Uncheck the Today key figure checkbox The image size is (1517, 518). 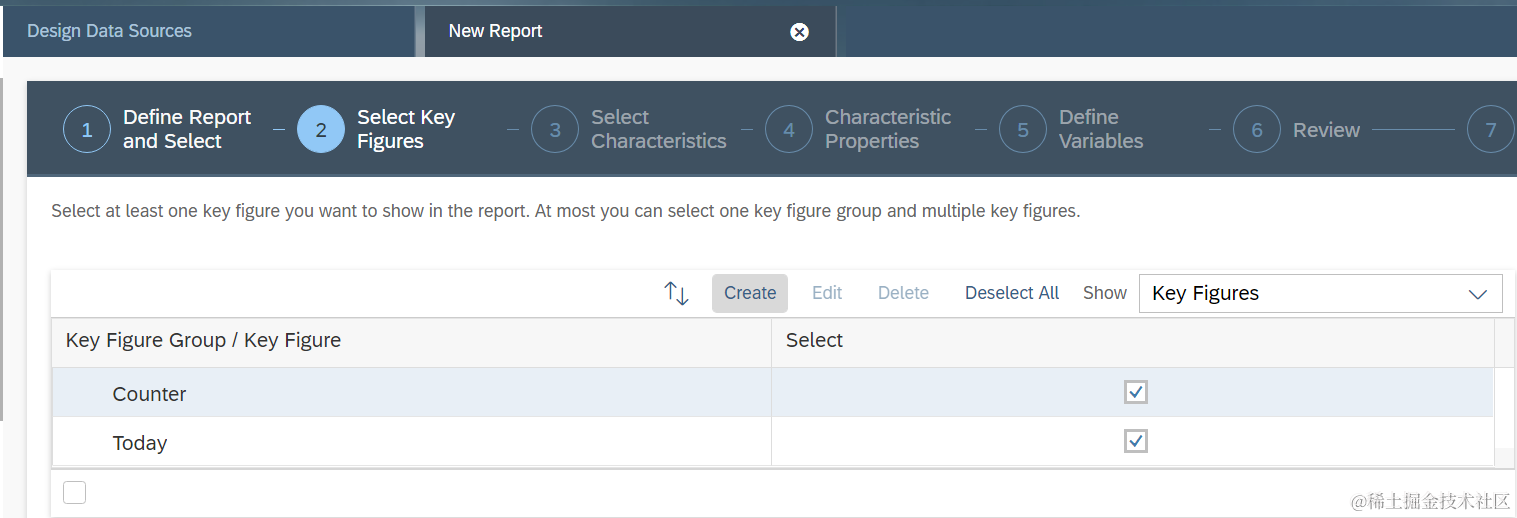point(1135,441)
